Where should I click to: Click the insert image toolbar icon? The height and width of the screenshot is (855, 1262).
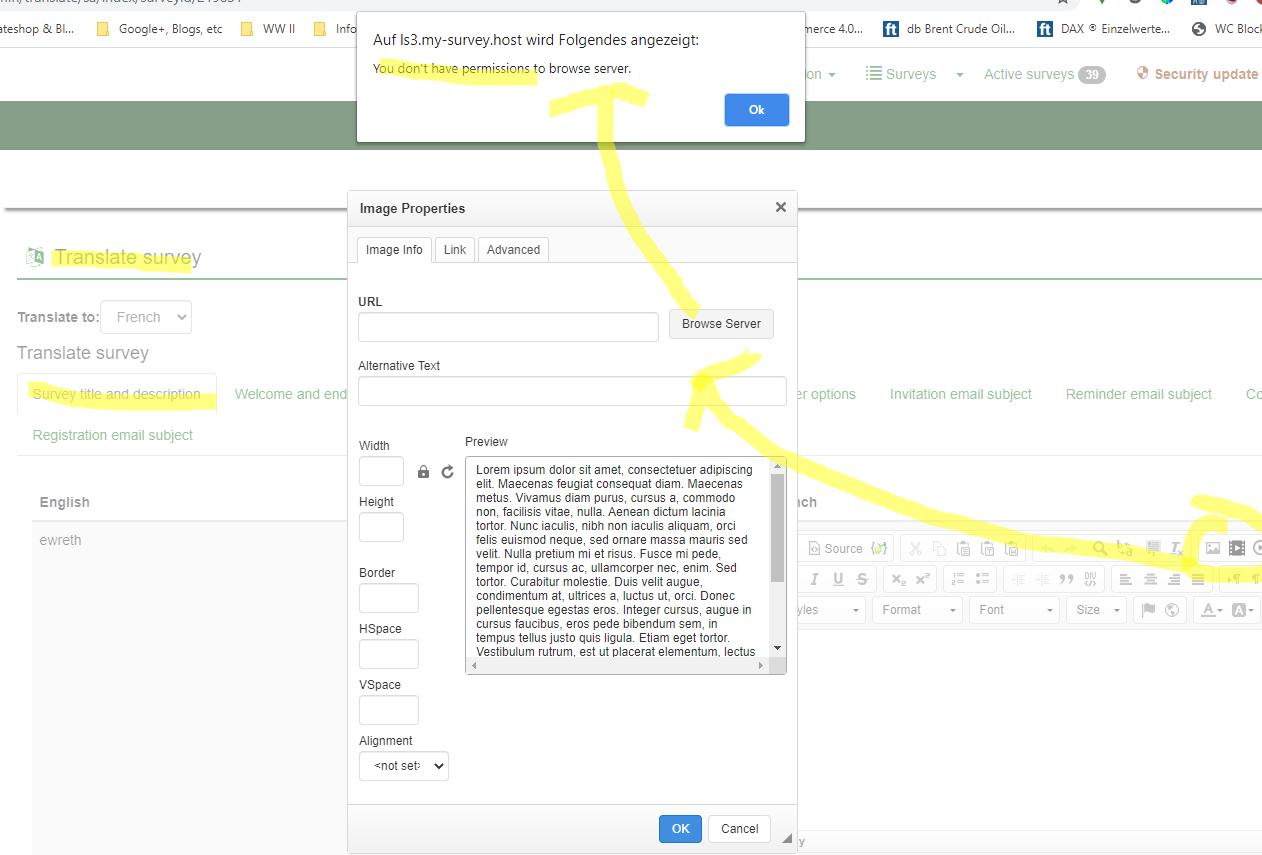(x=1212, y=548)
